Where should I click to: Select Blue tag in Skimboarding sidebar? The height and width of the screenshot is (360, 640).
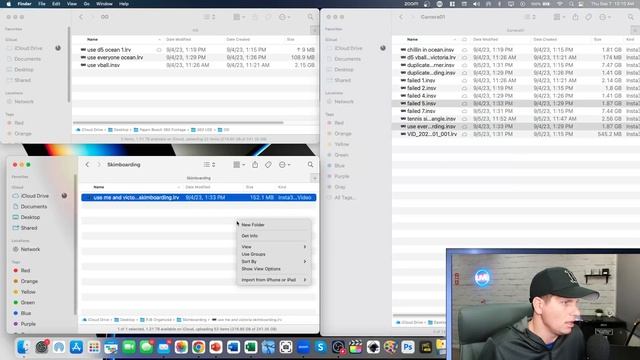click(26, 313)
